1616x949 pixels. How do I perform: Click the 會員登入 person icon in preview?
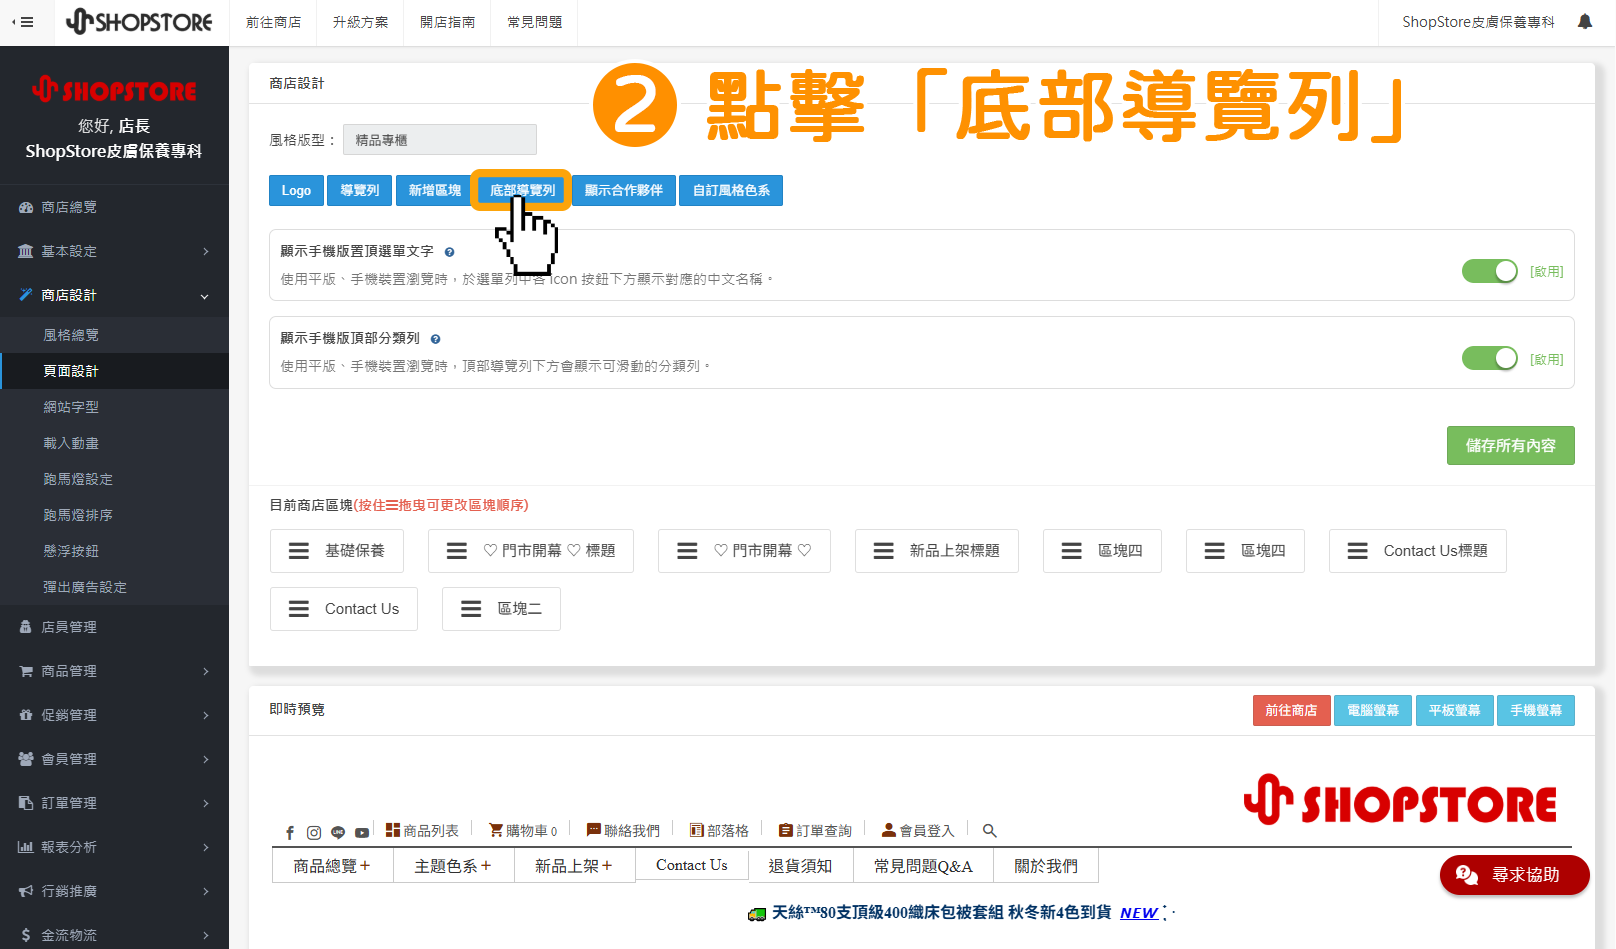[889, 830]
